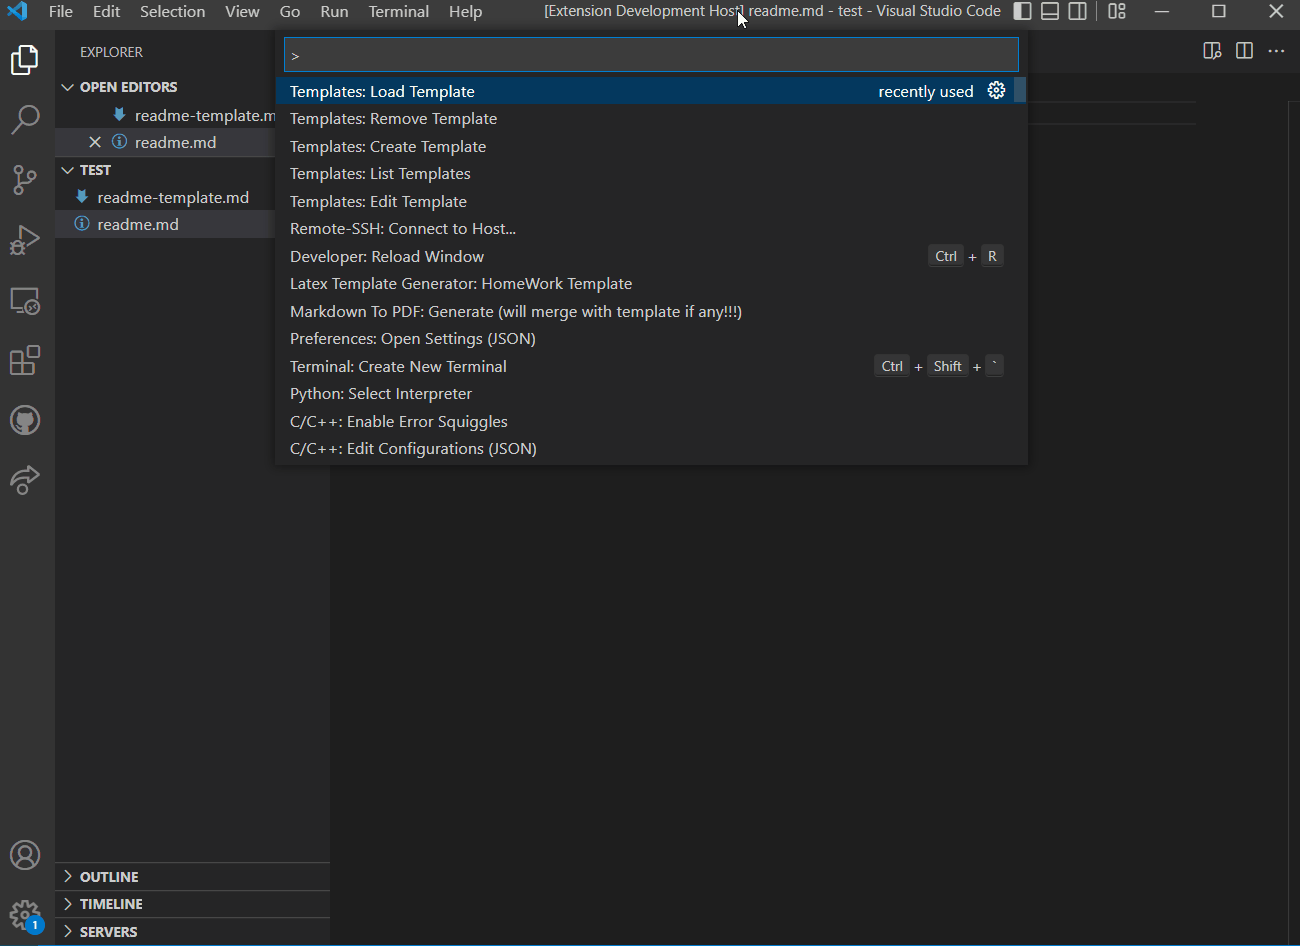The width and height of the screenshot is (1300, 946).
Task: Close readme.md in Open Editors
Action: pos(95,142)
